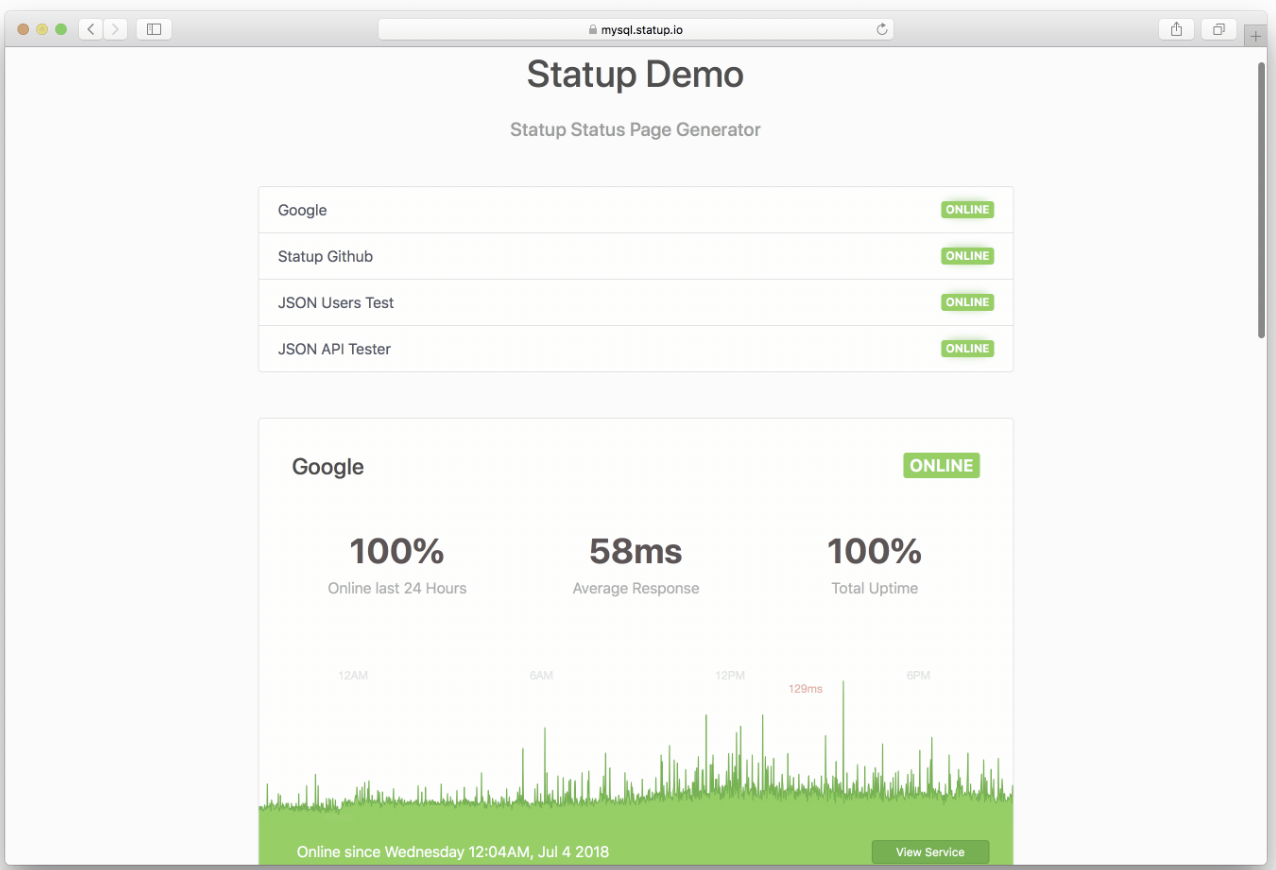
Task: Select the Google heading in the detail card
Action: click(x=327, y=466)
